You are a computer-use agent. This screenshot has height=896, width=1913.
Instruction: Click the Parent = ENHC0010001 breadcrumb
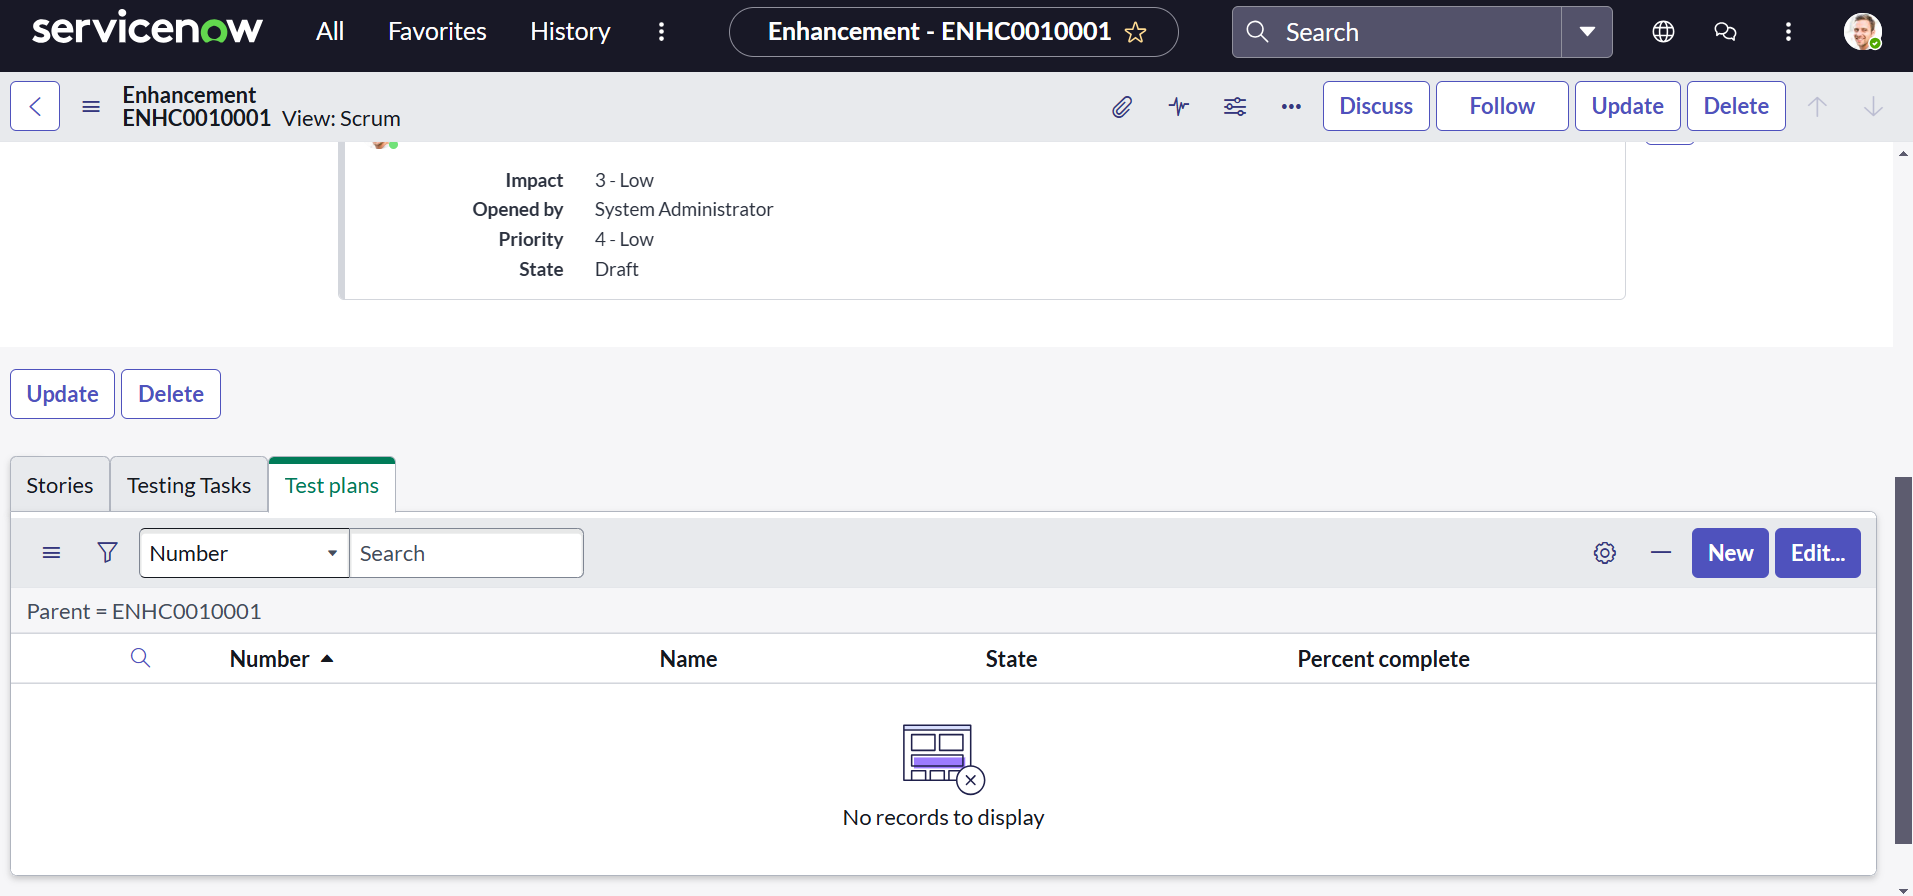click(144, 611)
